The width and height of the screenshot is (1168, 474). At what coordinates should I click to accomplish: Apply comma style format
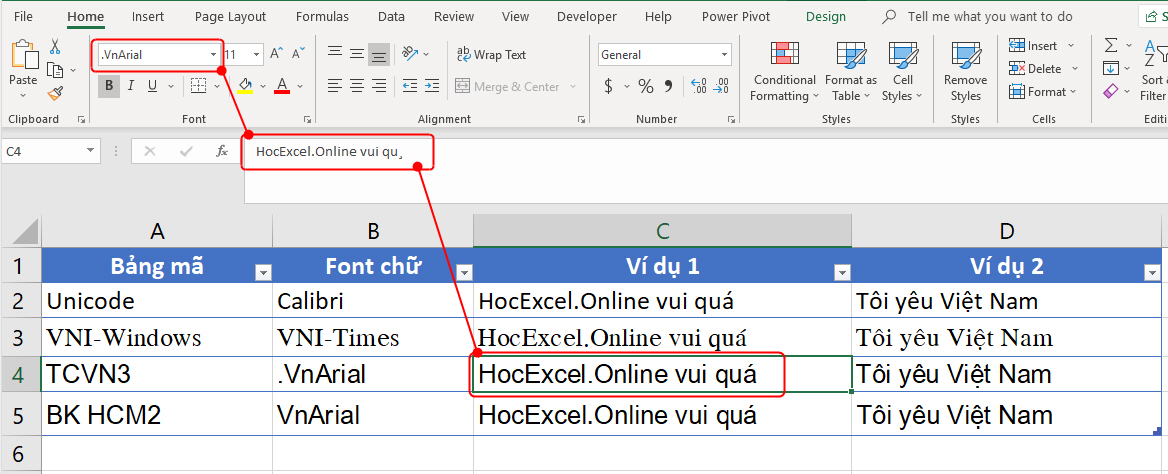click(667, 86)
